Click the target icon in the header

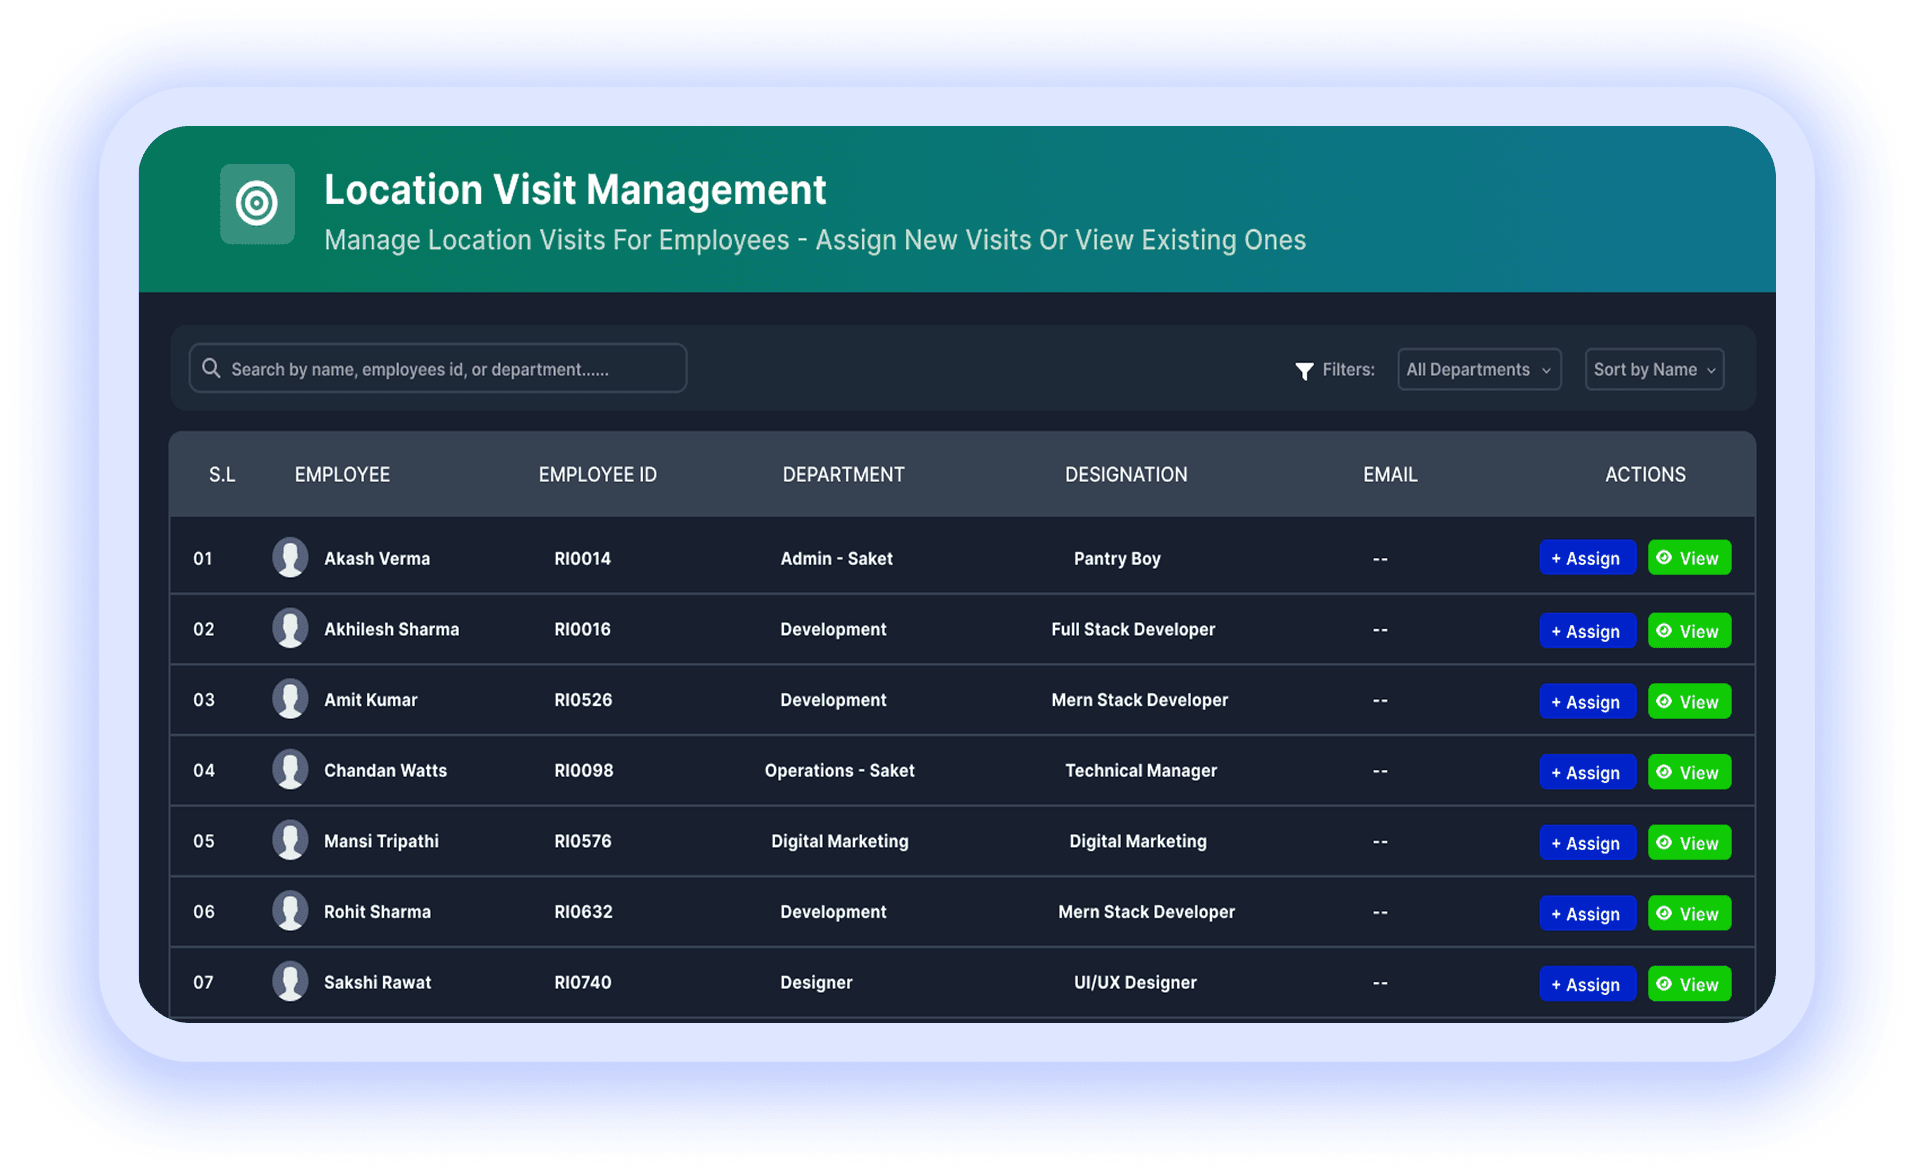257,204
